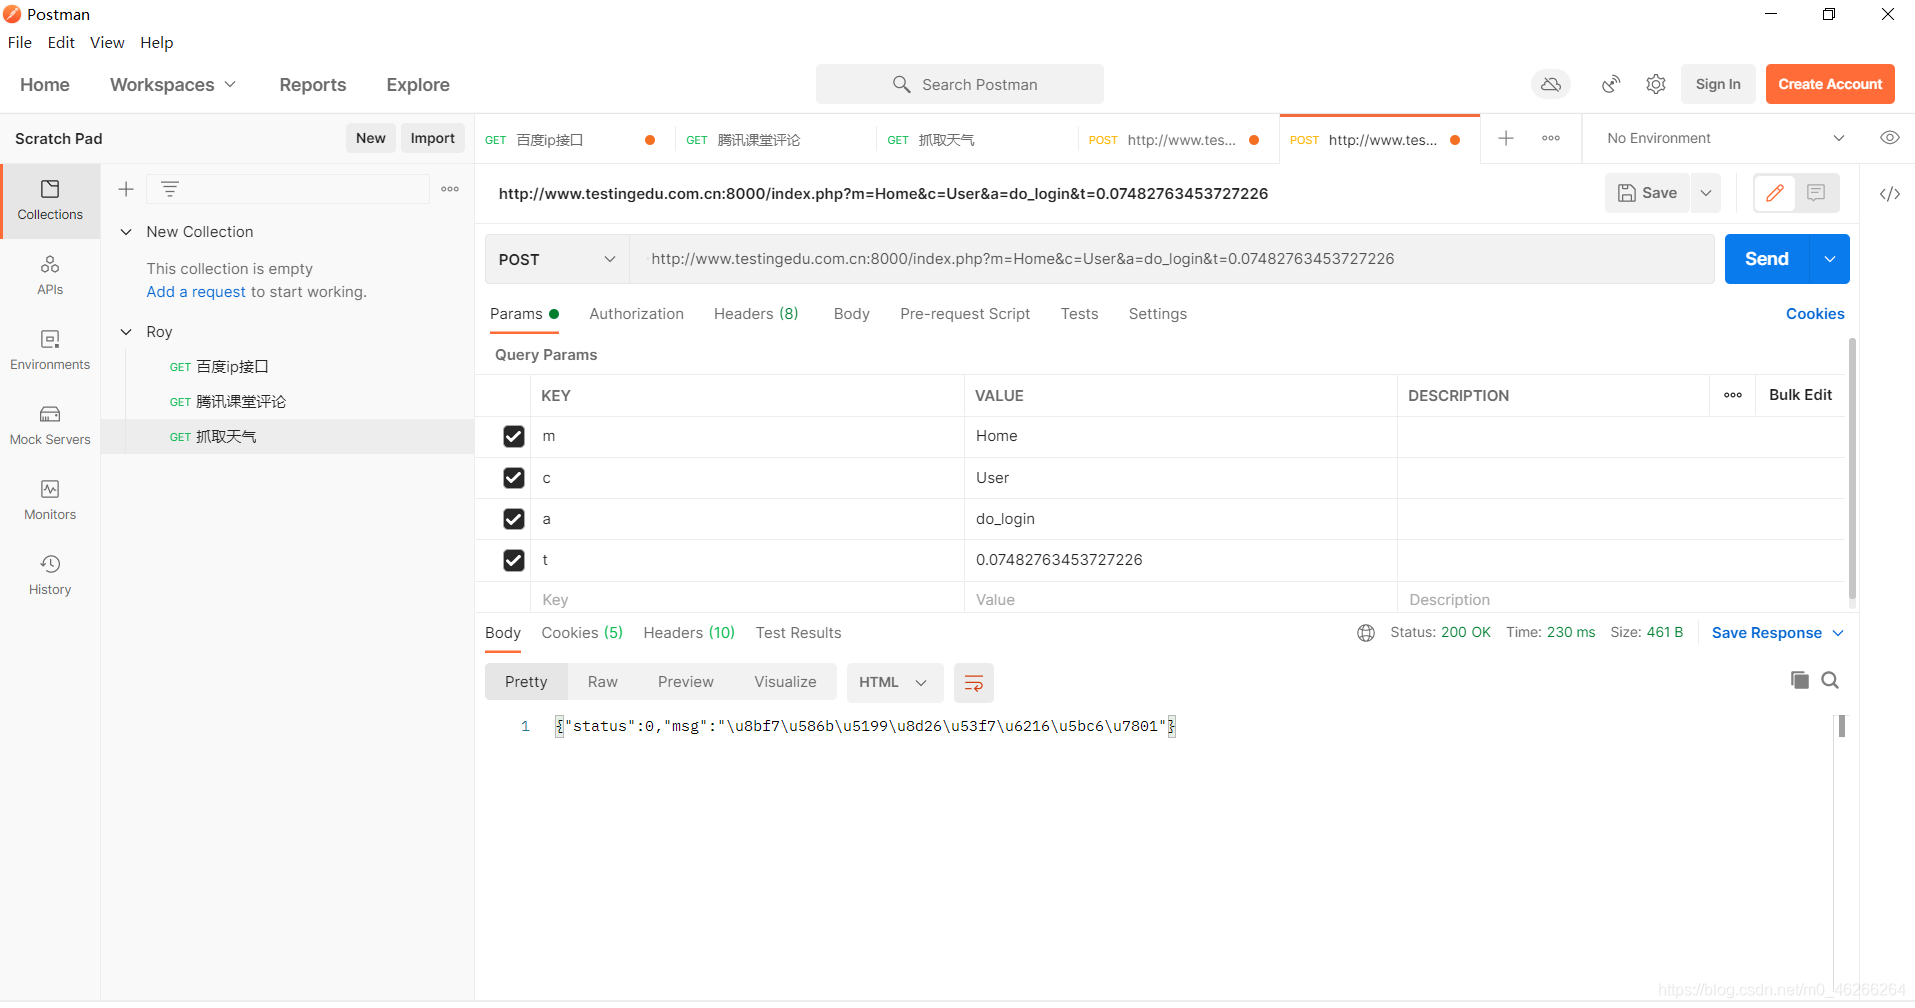Switch to the Test Results tab
Screen dimensions: 1915x1008
(798, 633)
